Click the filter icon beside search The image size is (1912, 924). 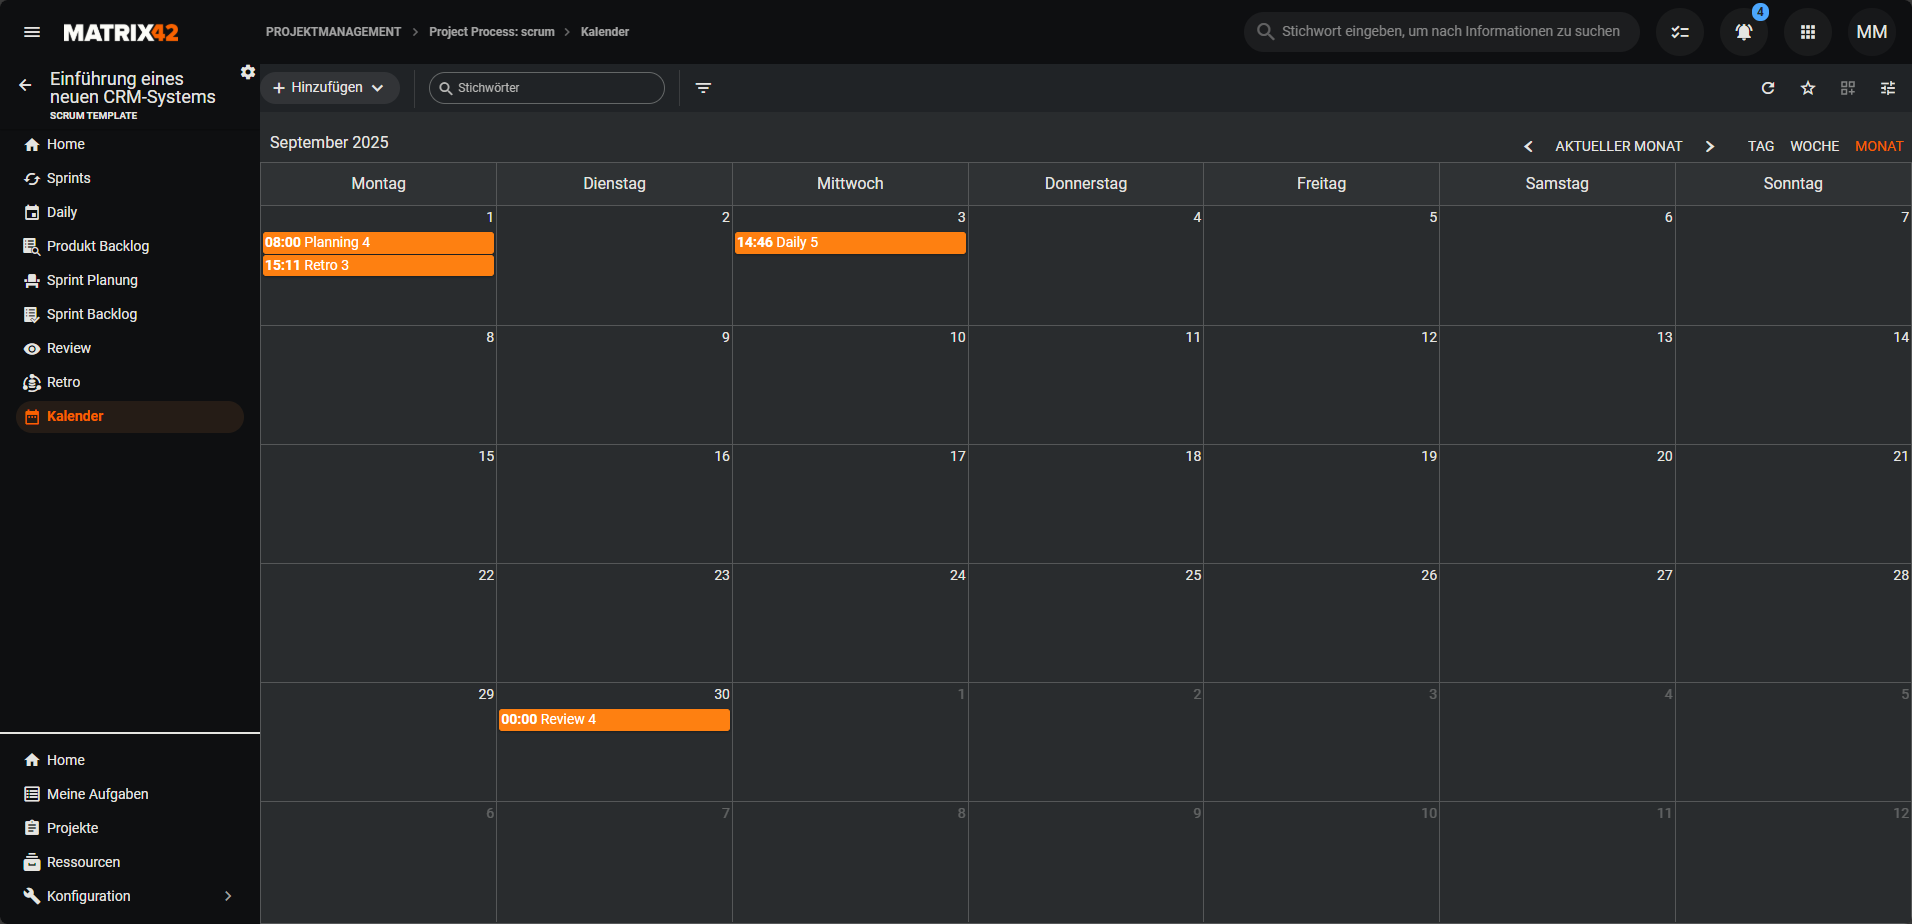point(703,88)
